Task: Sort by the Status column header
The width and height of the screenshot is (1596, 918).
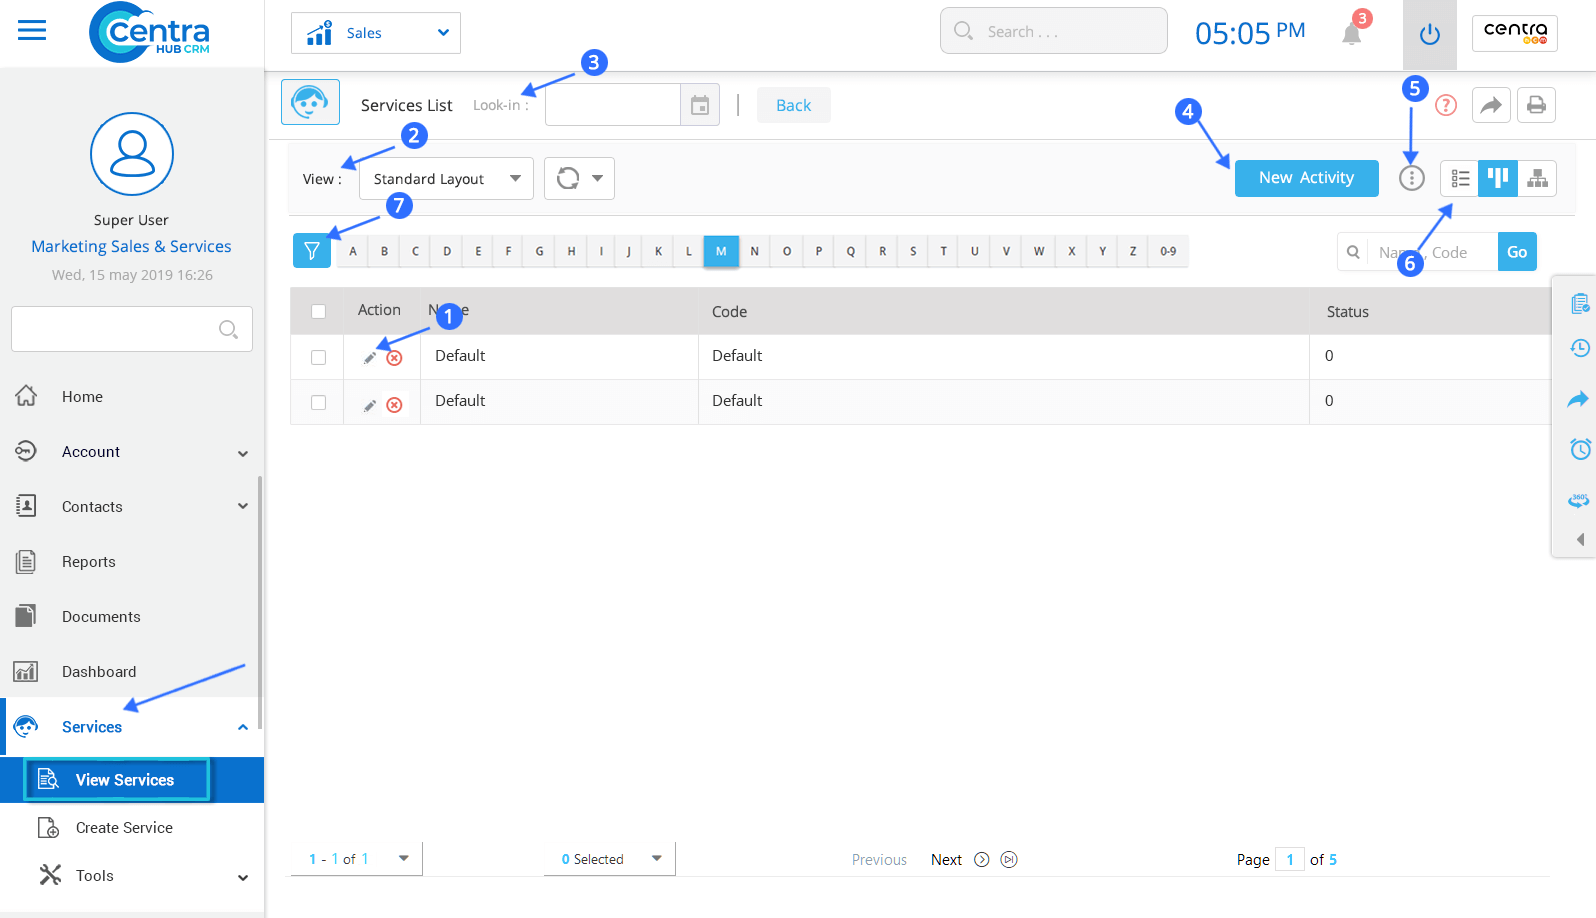Action: tap(1347, 312)
